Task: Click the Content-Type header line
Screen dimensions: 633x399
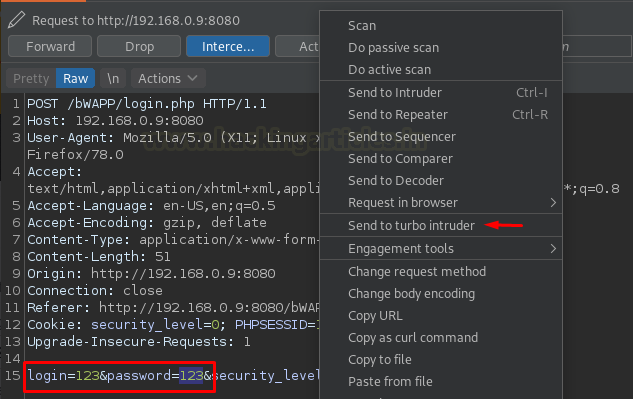Action: (x=173, y=239)
